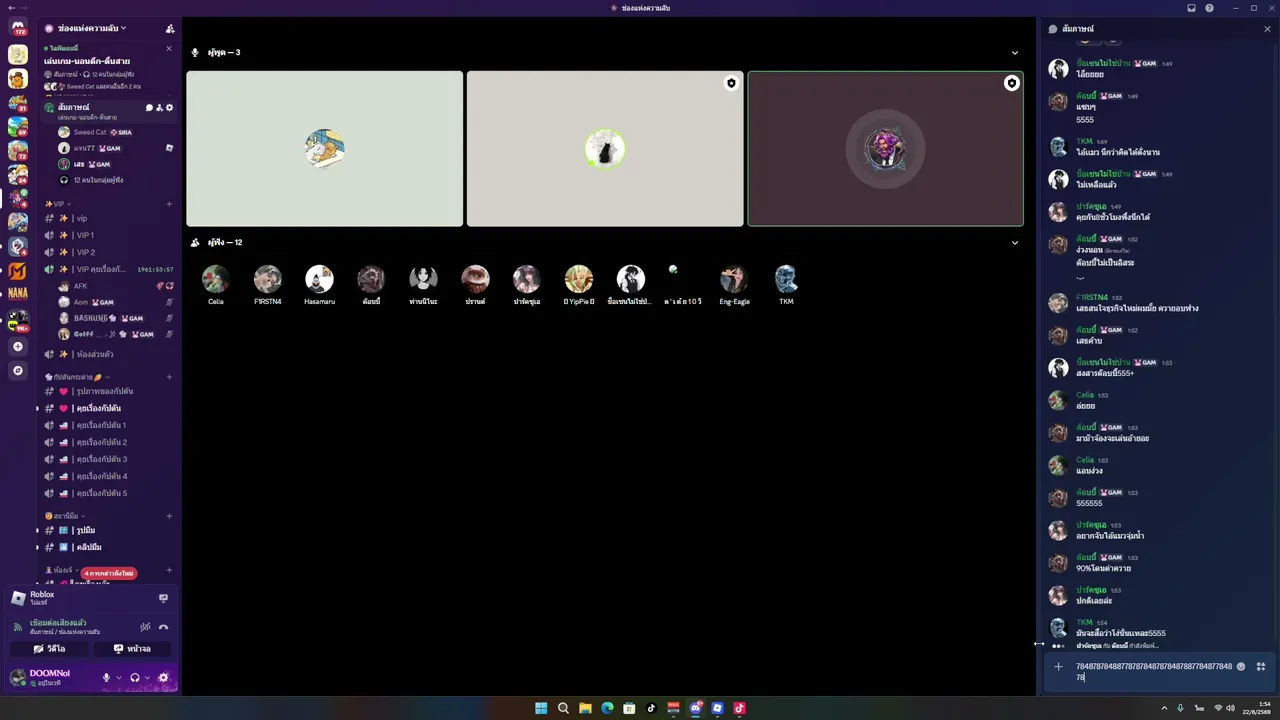Image resolution: width=1280 pixels, height=720 pixels.
Task: Turn on camera with วิดีโอ button
Action: tap(49, 649)
